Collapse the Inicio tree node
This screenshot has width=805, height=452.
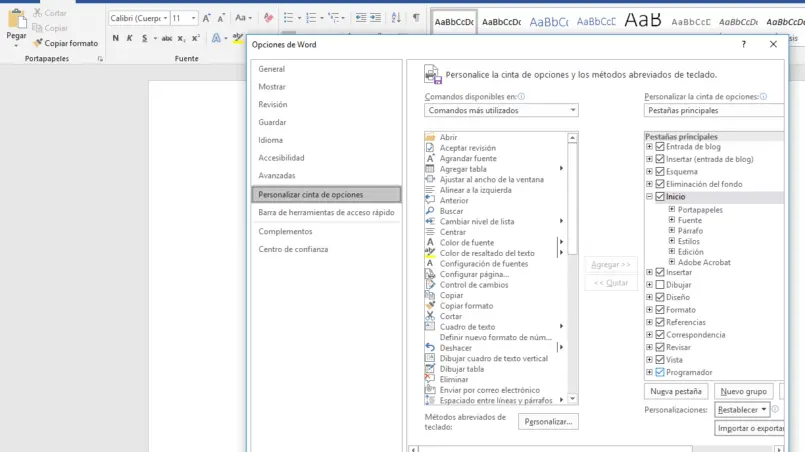pyautogui.click(x=649, y=197)
